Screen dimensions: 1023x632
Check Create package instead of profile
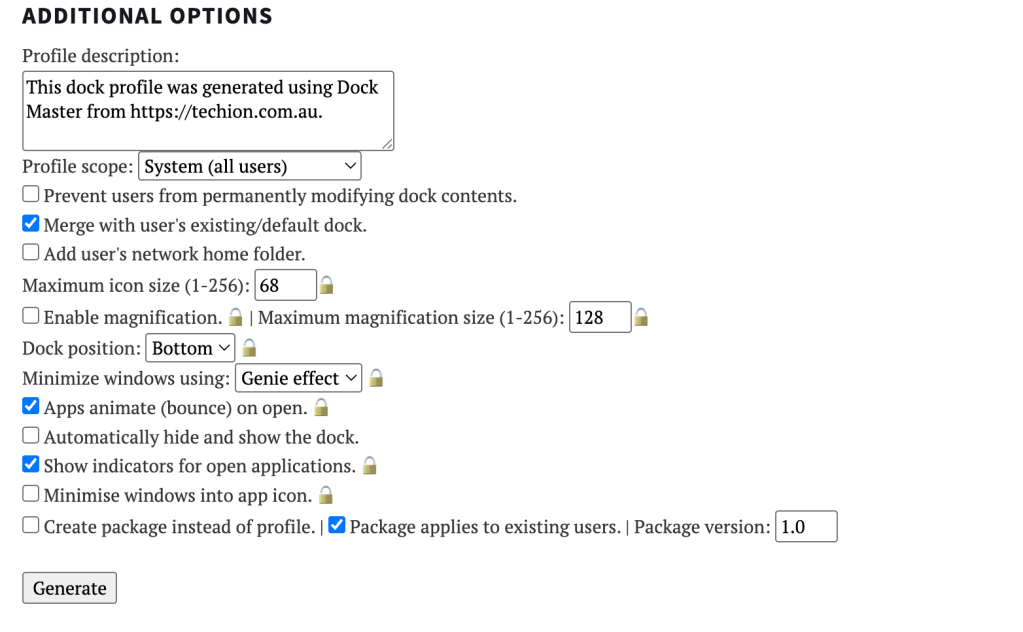click(x=31, y=525)
